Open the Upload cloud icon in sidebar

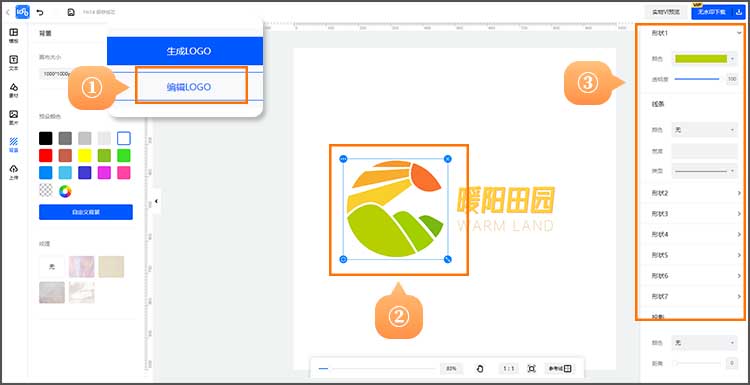[14, 172]
